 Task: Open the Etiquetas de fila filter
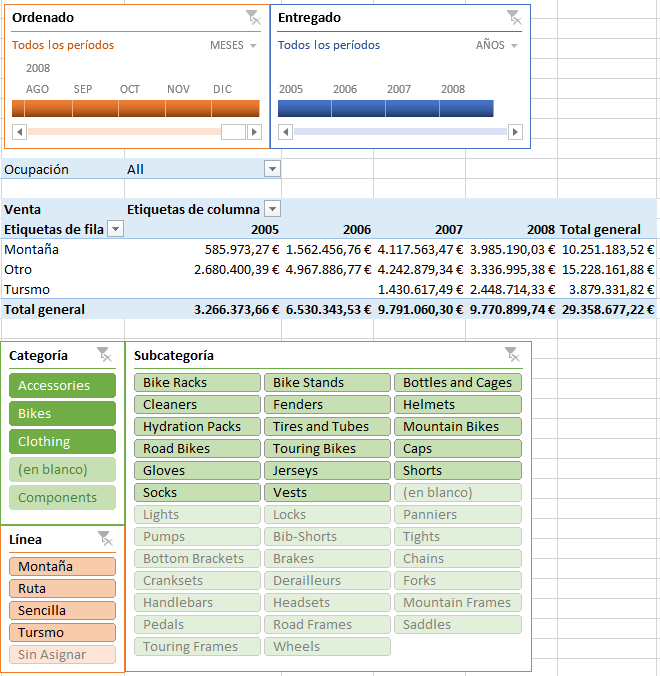pyautogui.click(x=115, y=229)
